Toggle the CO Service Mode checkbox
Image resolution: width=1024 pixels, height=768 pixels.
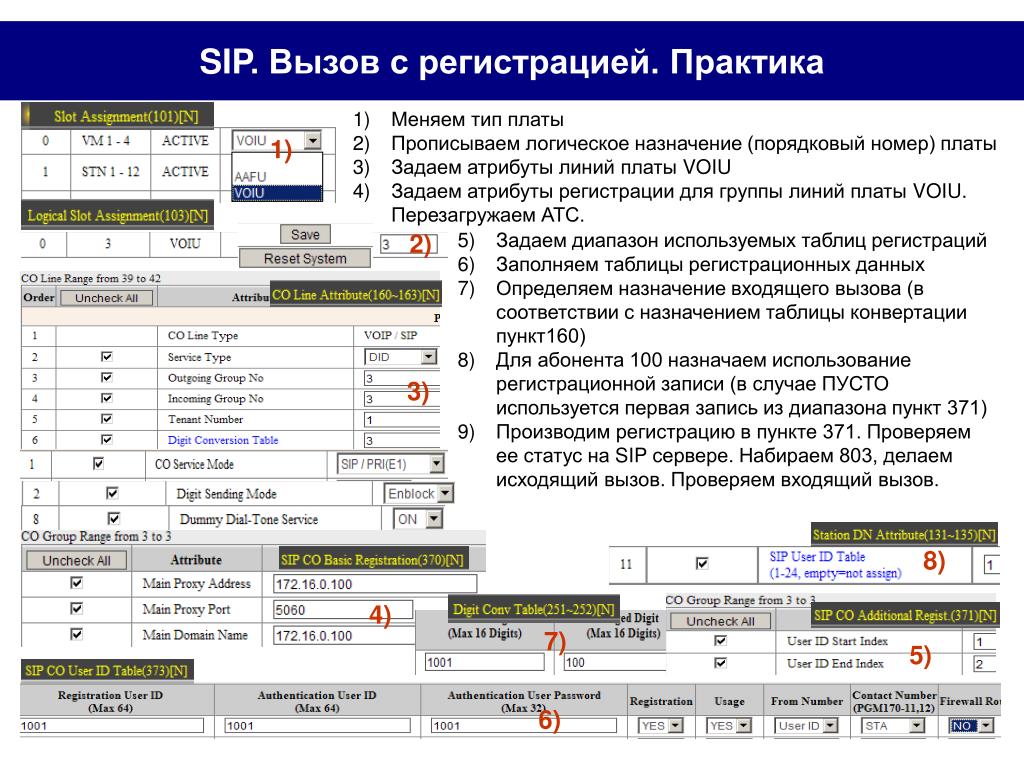tap(98, 464)
